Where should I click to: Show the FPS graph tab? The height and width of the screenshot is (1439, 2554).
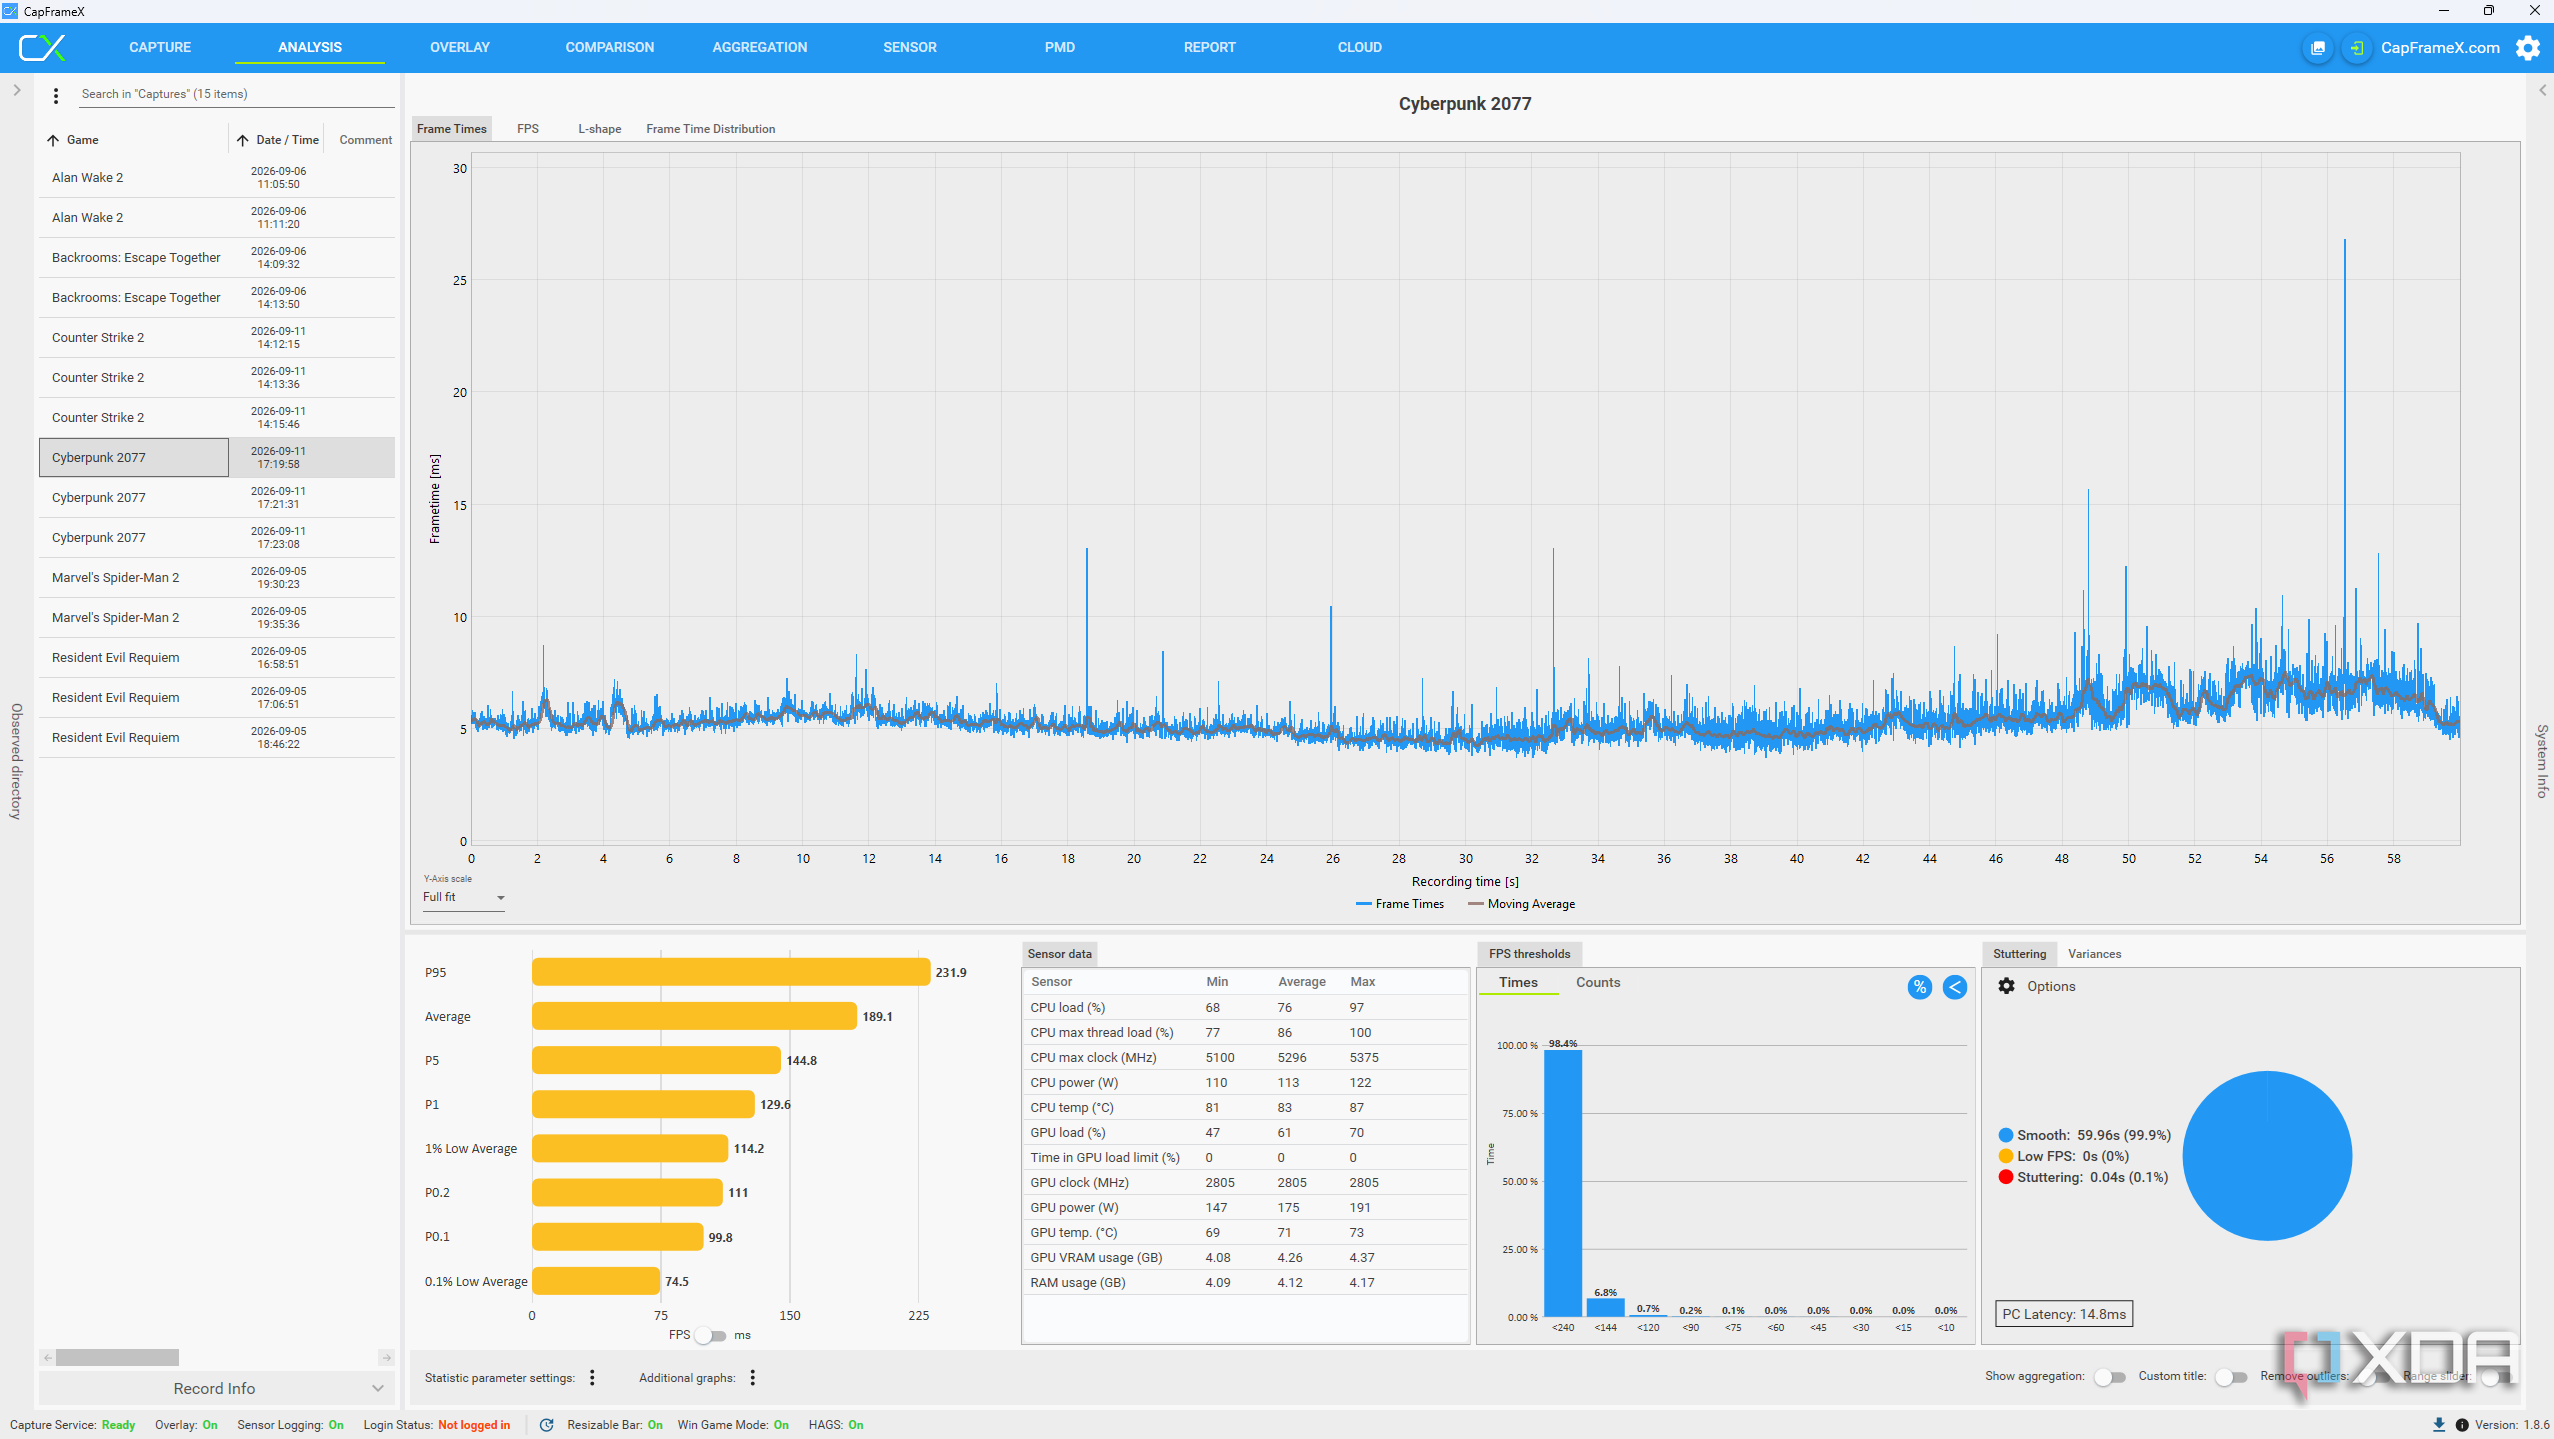528,129
